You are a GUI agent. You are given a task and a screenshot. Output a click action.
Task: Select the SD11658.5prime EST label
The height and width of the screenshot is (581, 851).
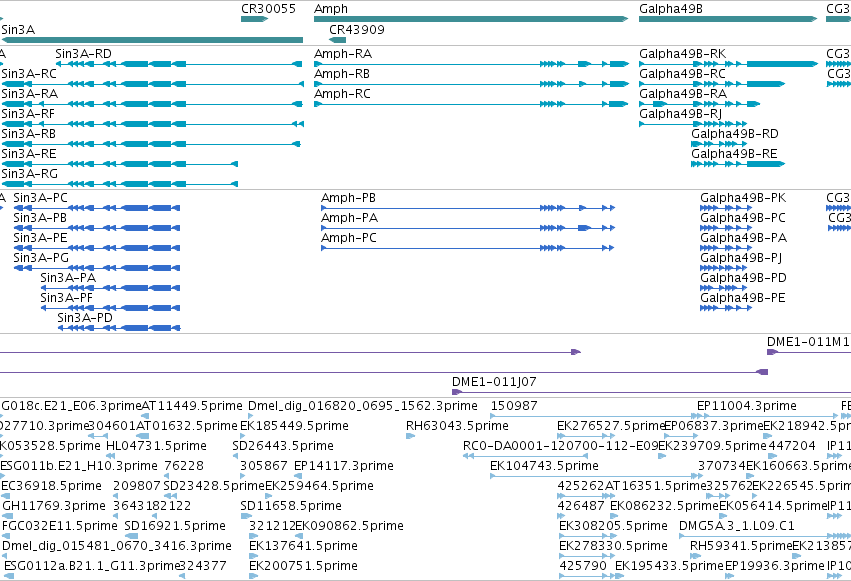click(291, 506)
